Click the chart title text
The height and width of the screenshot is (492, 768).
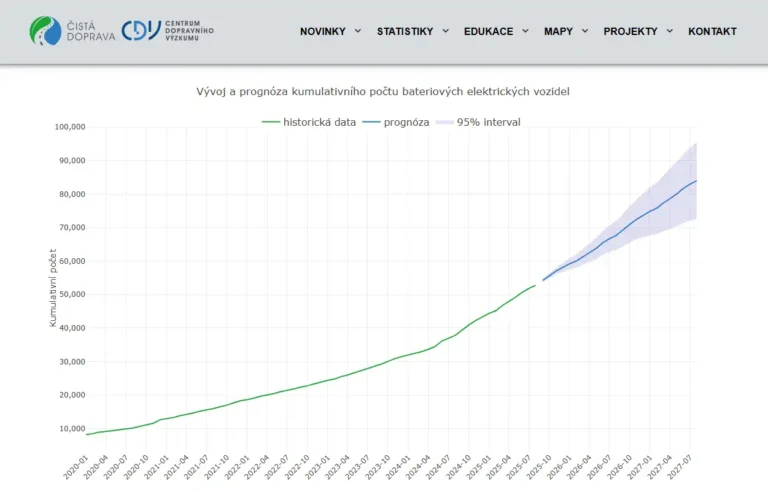(x=383, y=91)
